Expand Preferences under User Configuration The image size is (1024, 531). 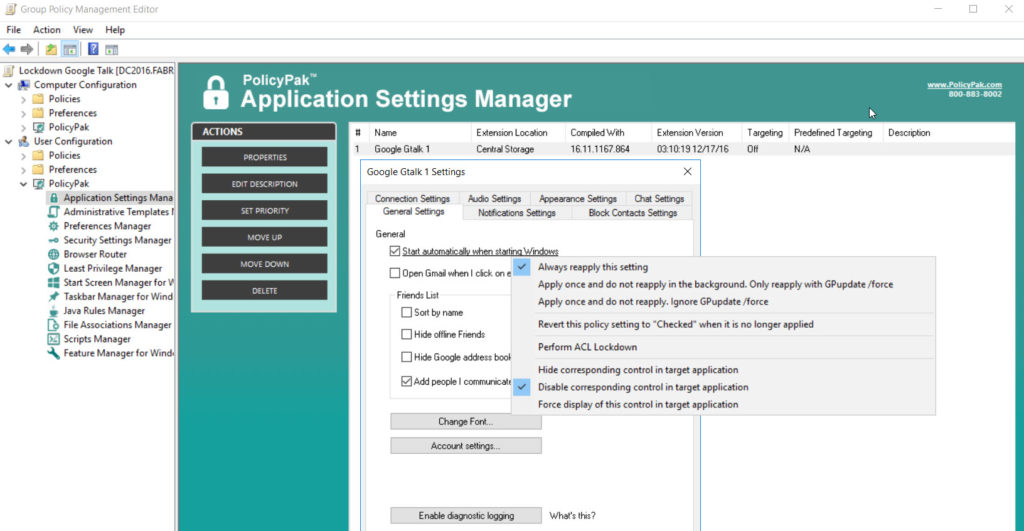coord(24,170)
